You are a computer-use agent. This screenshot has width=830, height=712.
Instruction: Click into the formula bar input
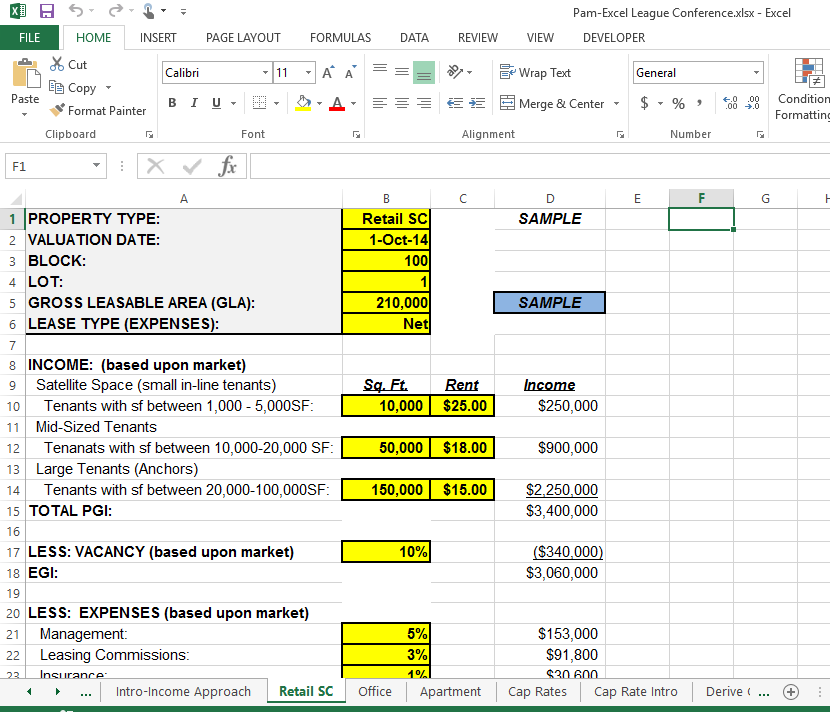coord(540,166)
